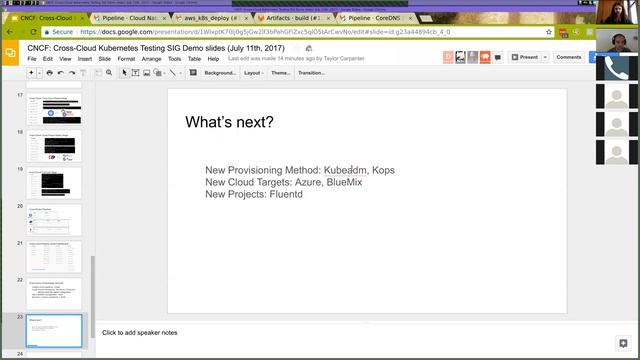This screenshot has height=360, width=640.
Task: Select slide 21 thumbnail
Action: [x=54, y=257]
